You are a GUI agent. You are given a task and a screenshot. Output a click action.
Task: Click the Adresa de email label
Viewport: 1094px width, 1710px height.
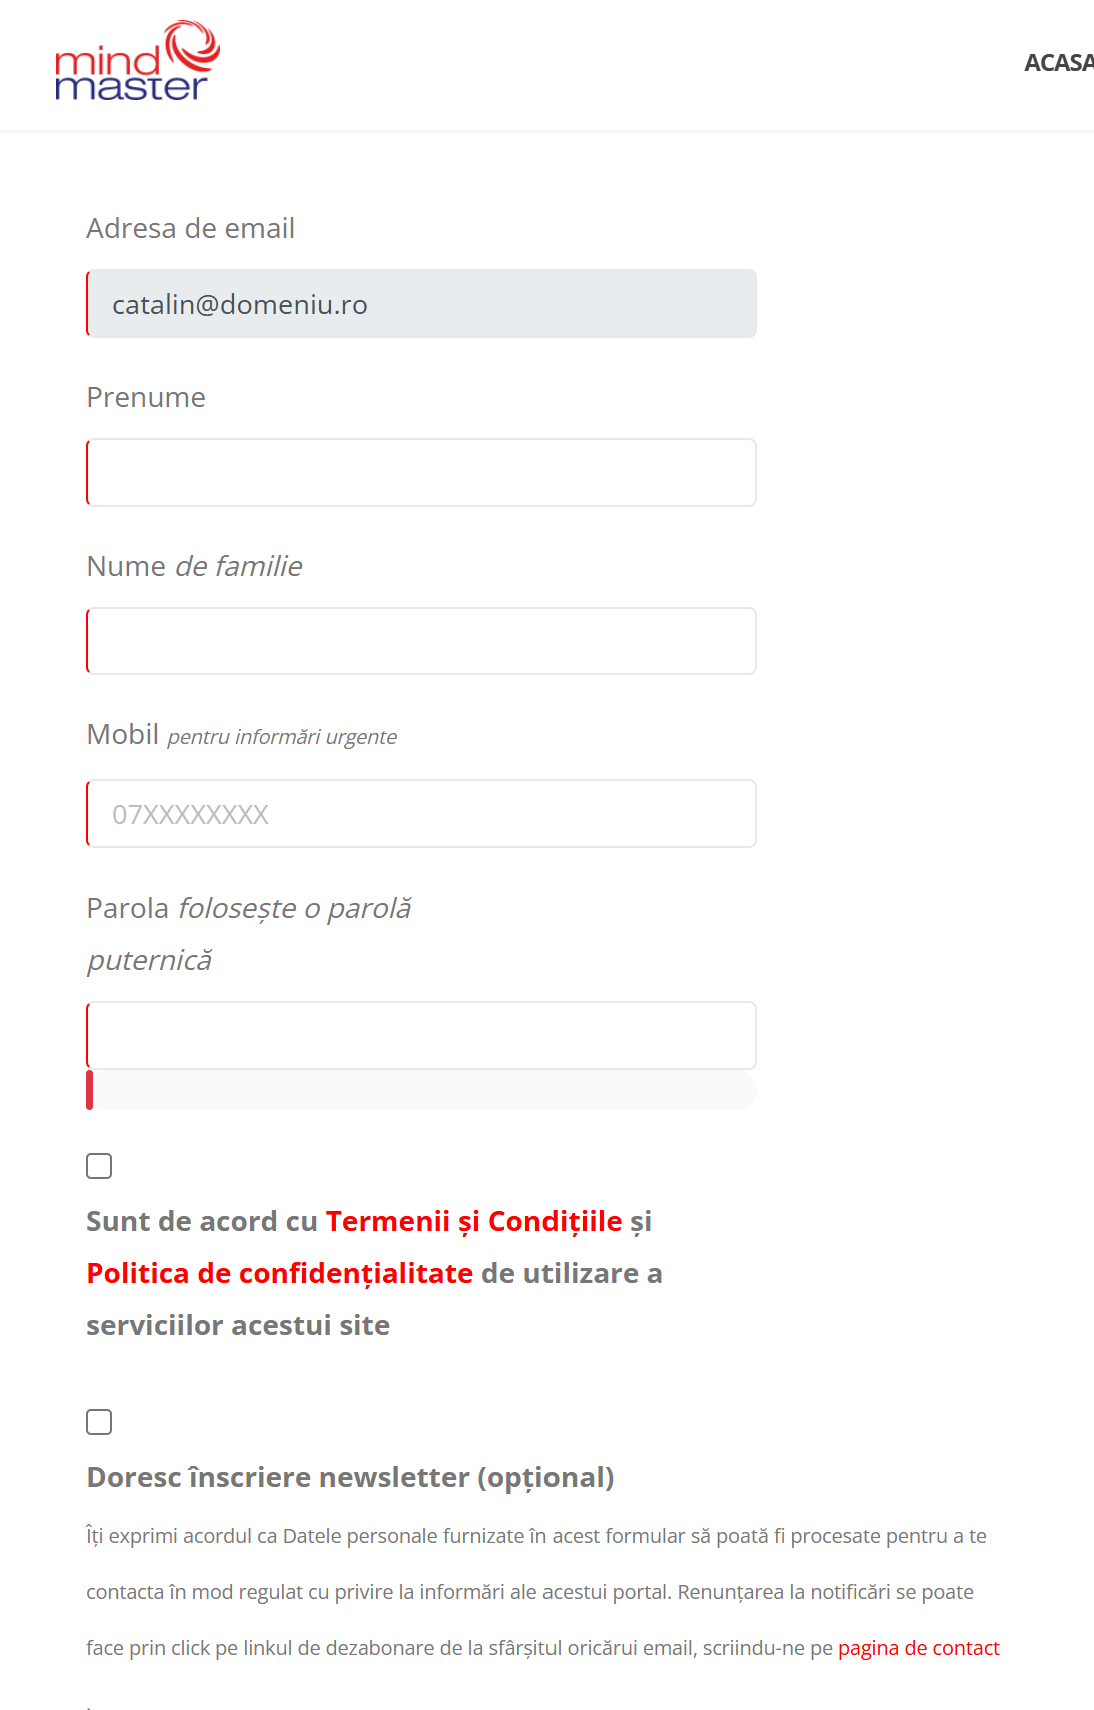pos(190,229)
